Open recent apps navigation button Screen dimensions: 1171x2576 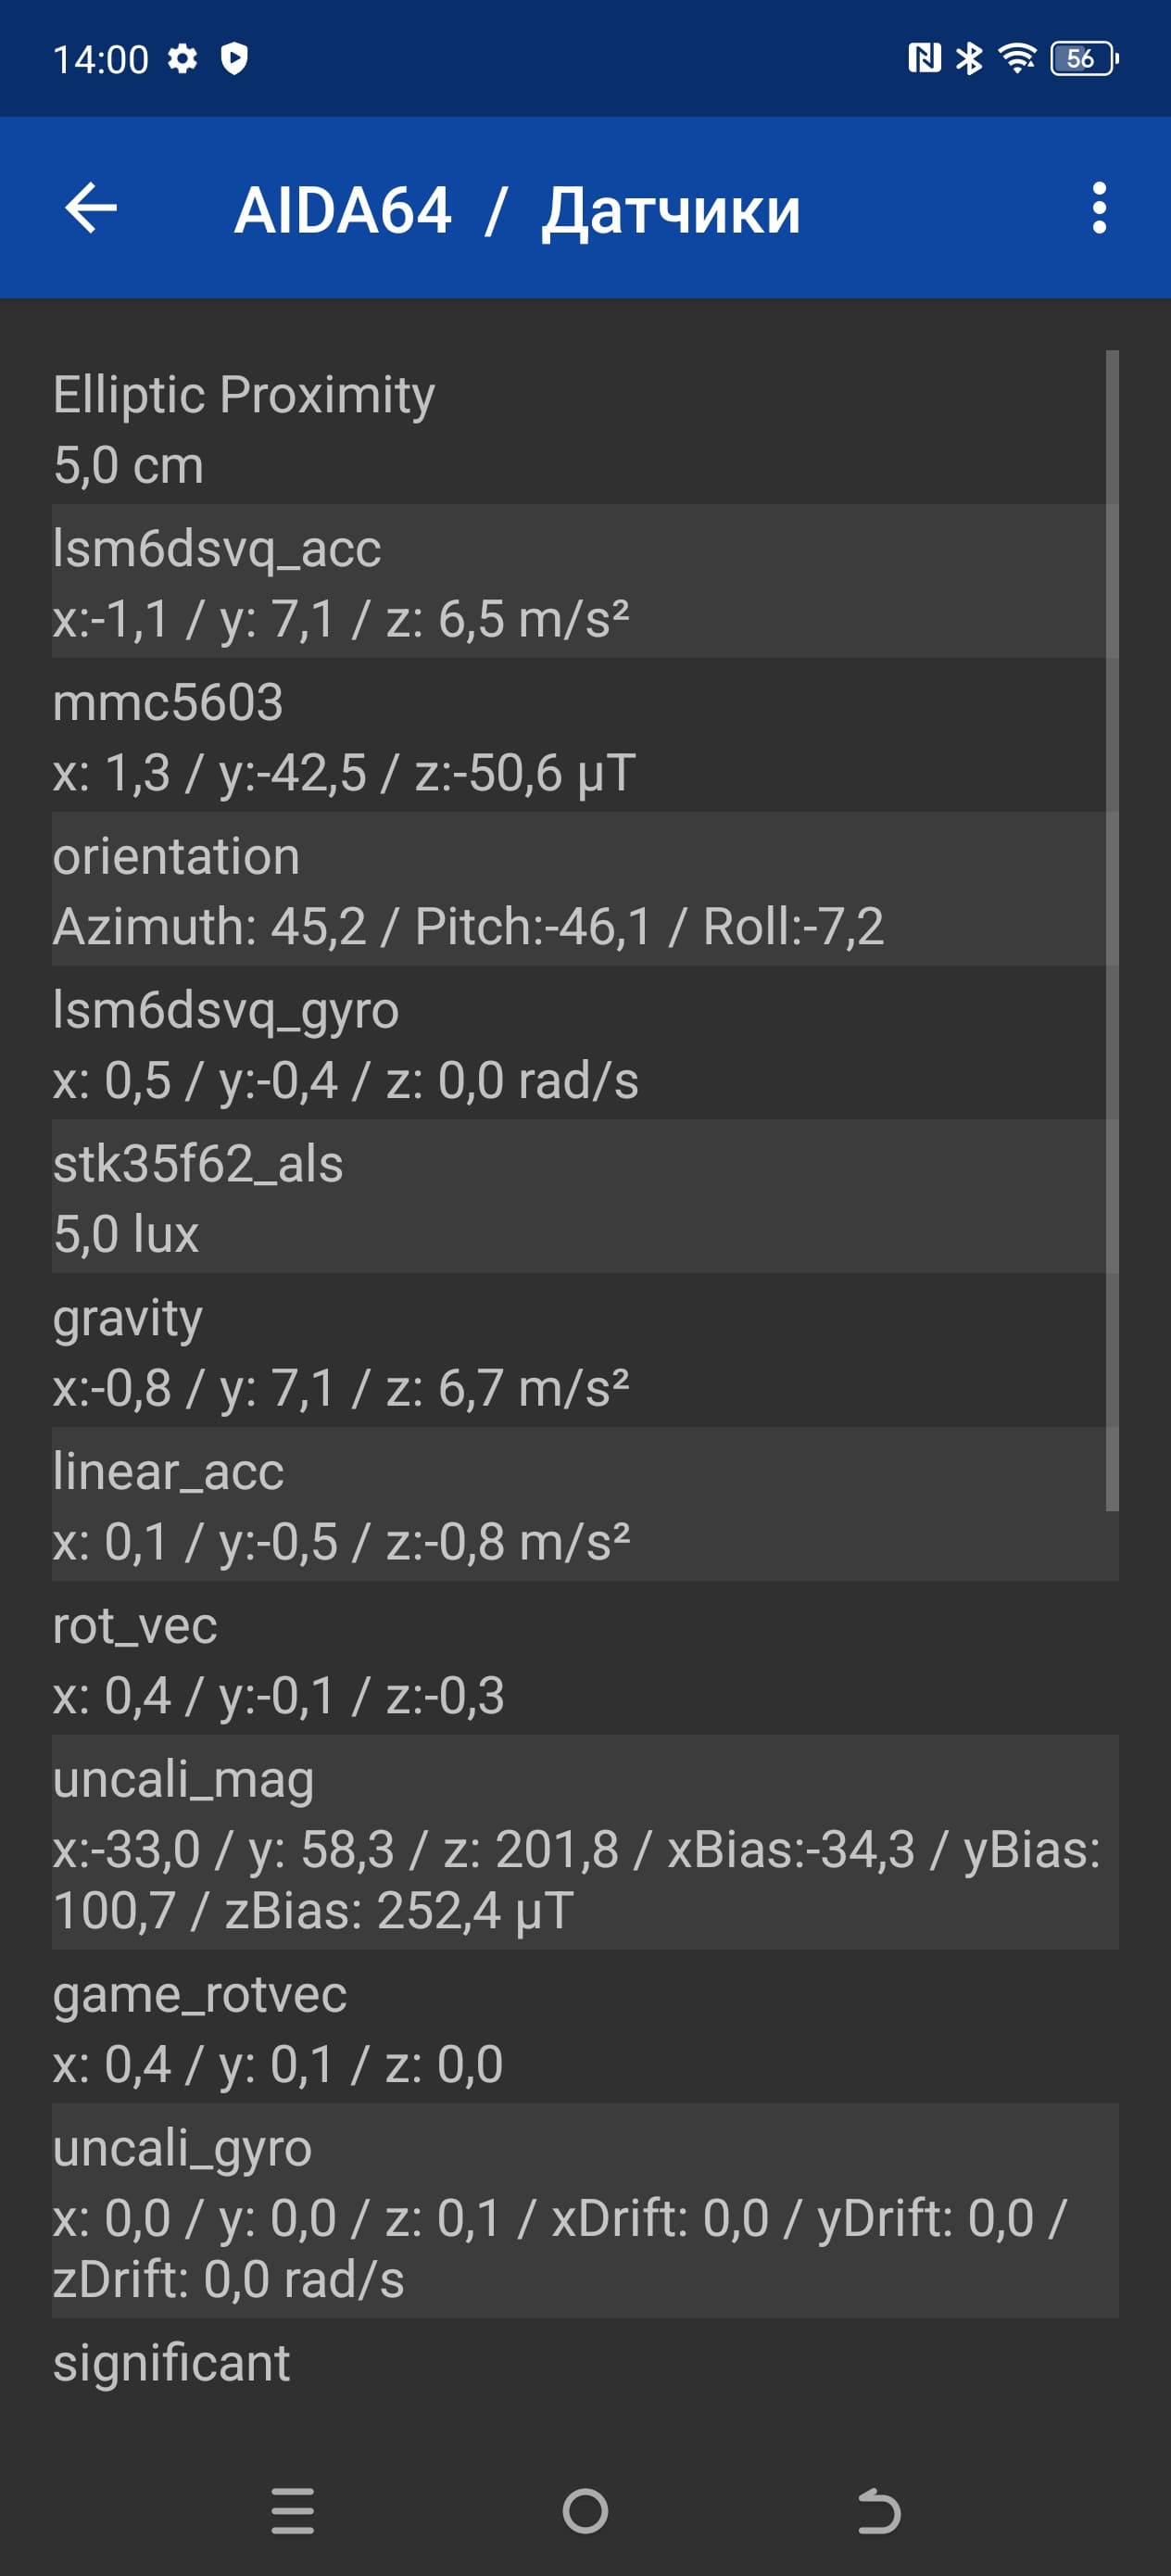click(292, 2510)
